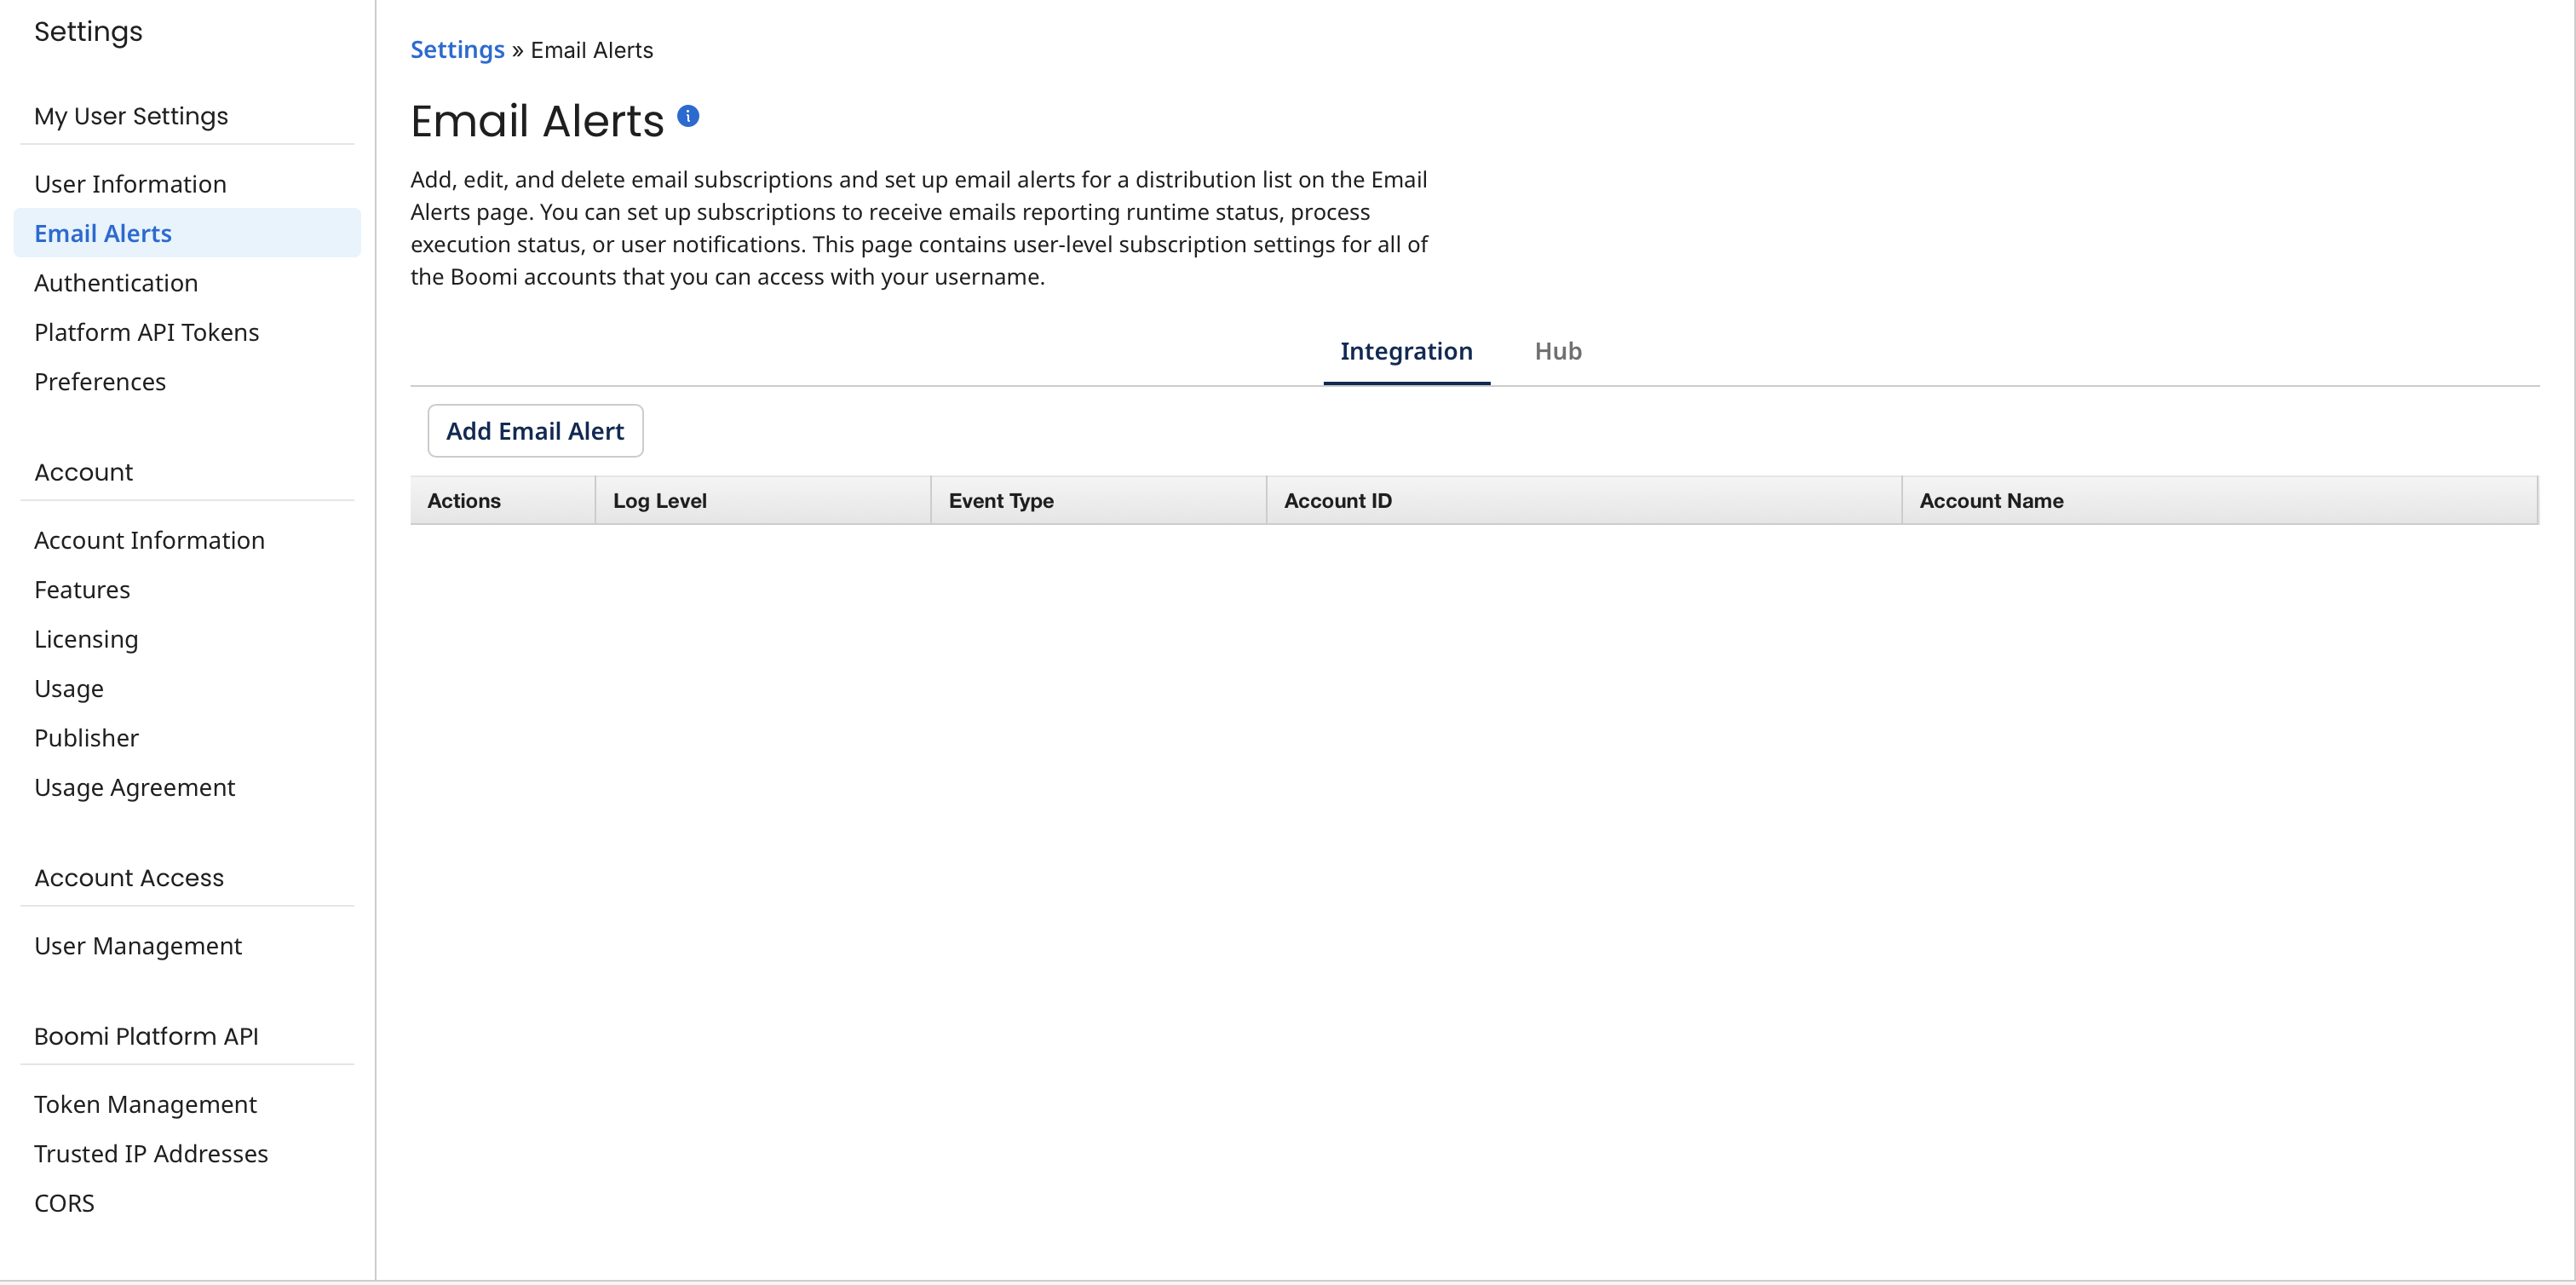The image size is (2576, 1285).
Task: View the Licensing settings
Action: coord(86,638)
